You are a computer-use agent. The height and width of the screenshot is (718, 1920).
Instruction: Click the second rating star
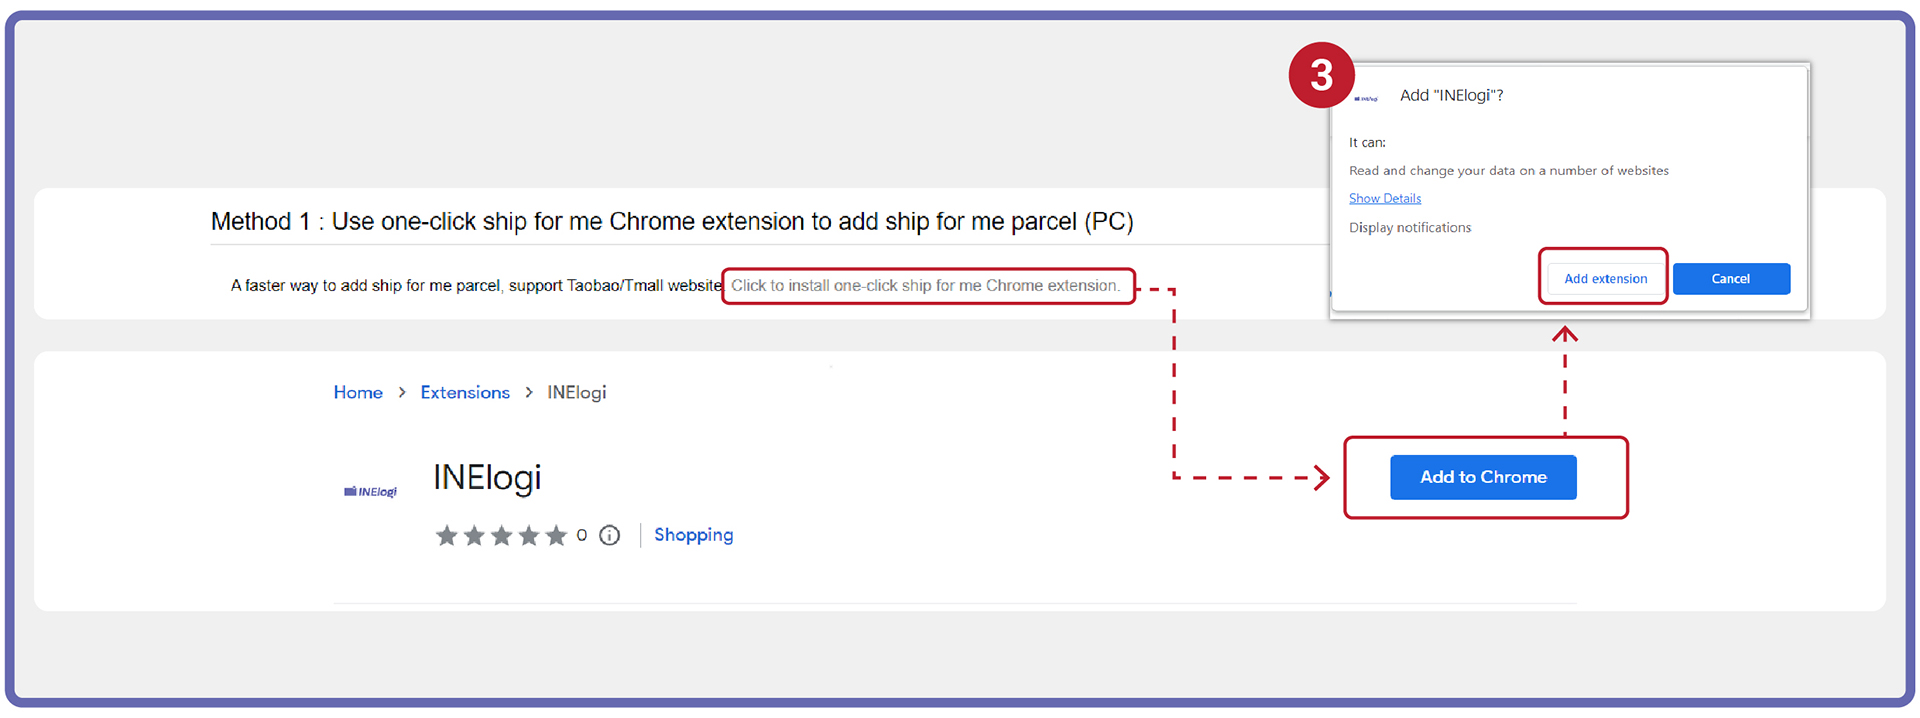point(474,536)
